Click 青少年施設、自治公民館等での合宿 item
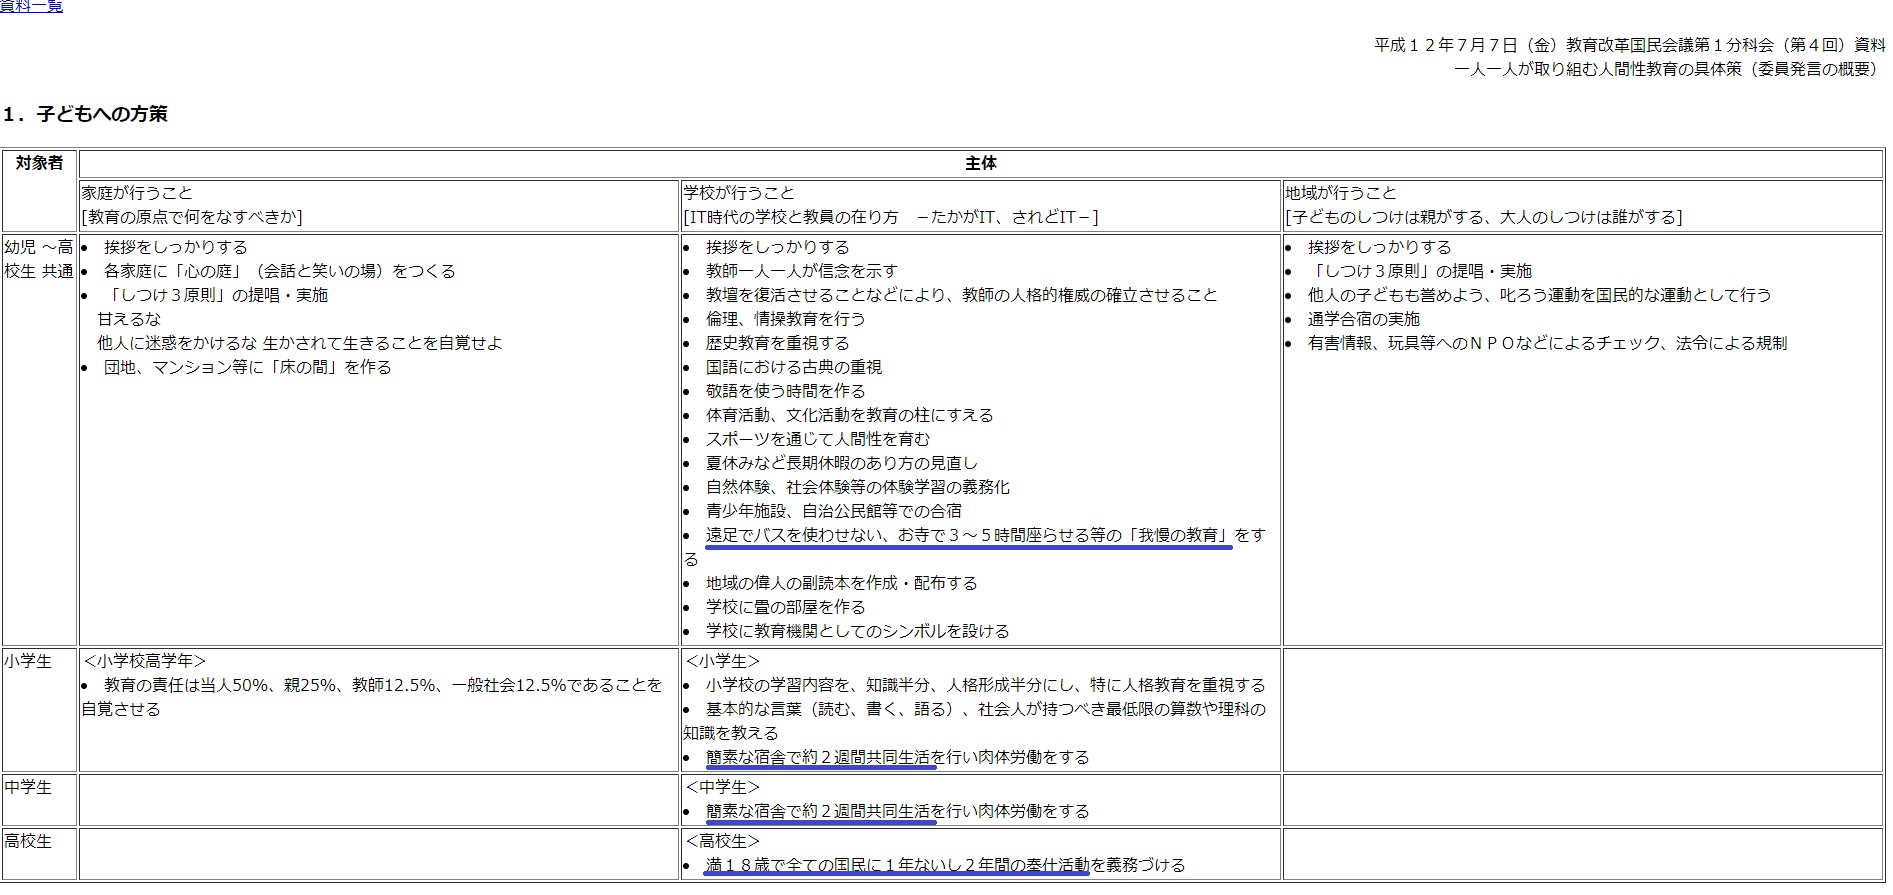The width and height of the screenshot is (1893, 895). [x=833, y=511]
